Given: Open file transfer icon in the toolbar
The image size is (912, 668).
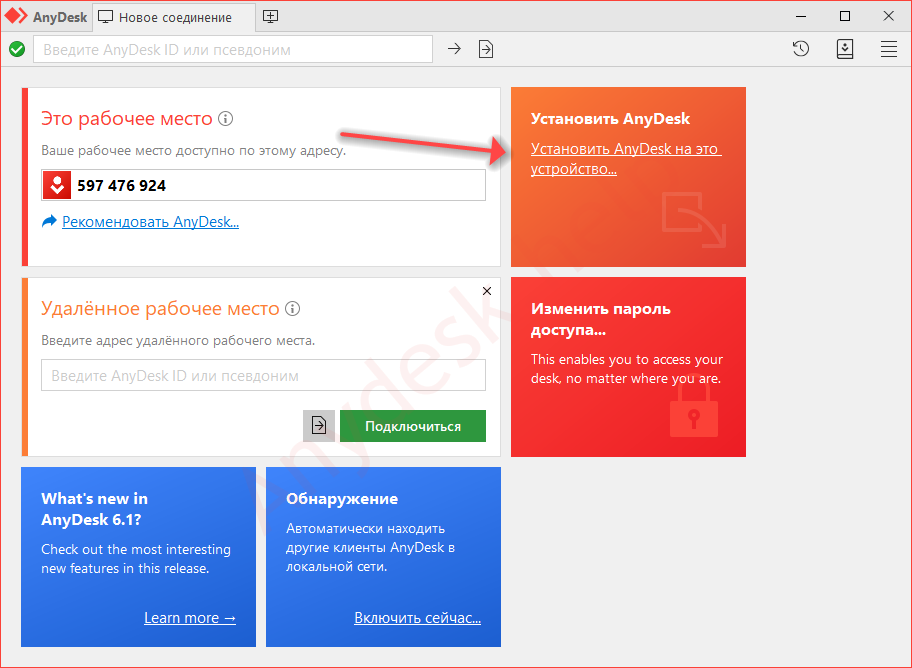Looking at the screenshot, I should point(486,49).
